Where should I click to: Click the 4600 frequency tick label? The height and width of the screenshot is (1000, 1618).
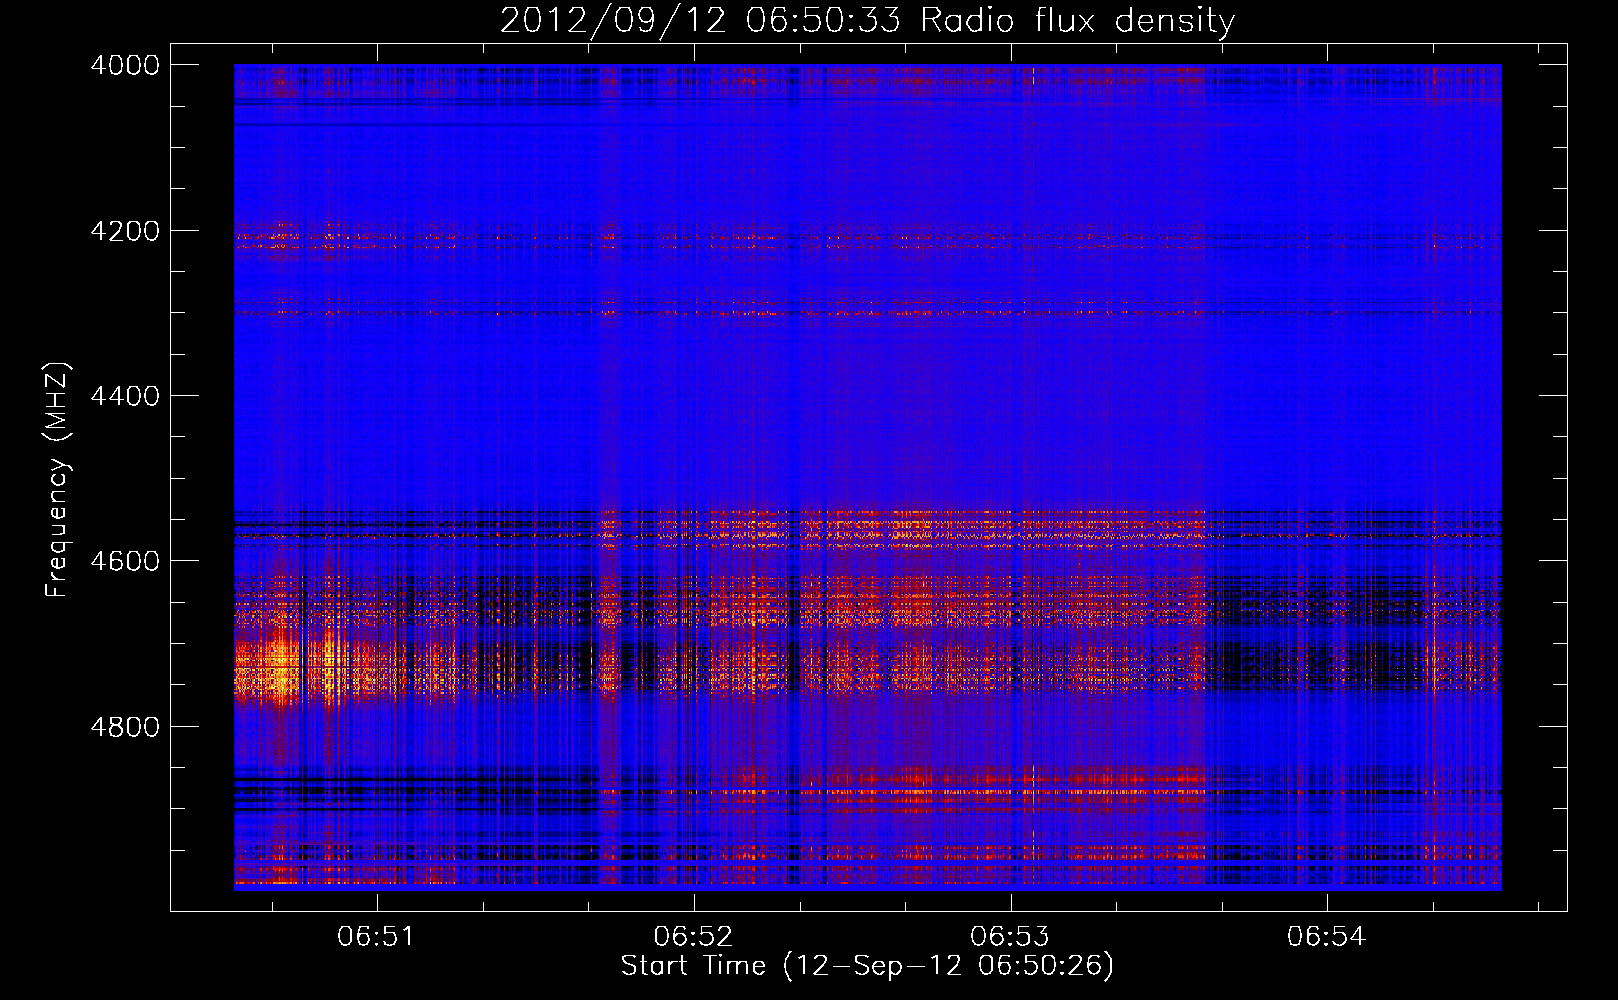pos(125,561)
